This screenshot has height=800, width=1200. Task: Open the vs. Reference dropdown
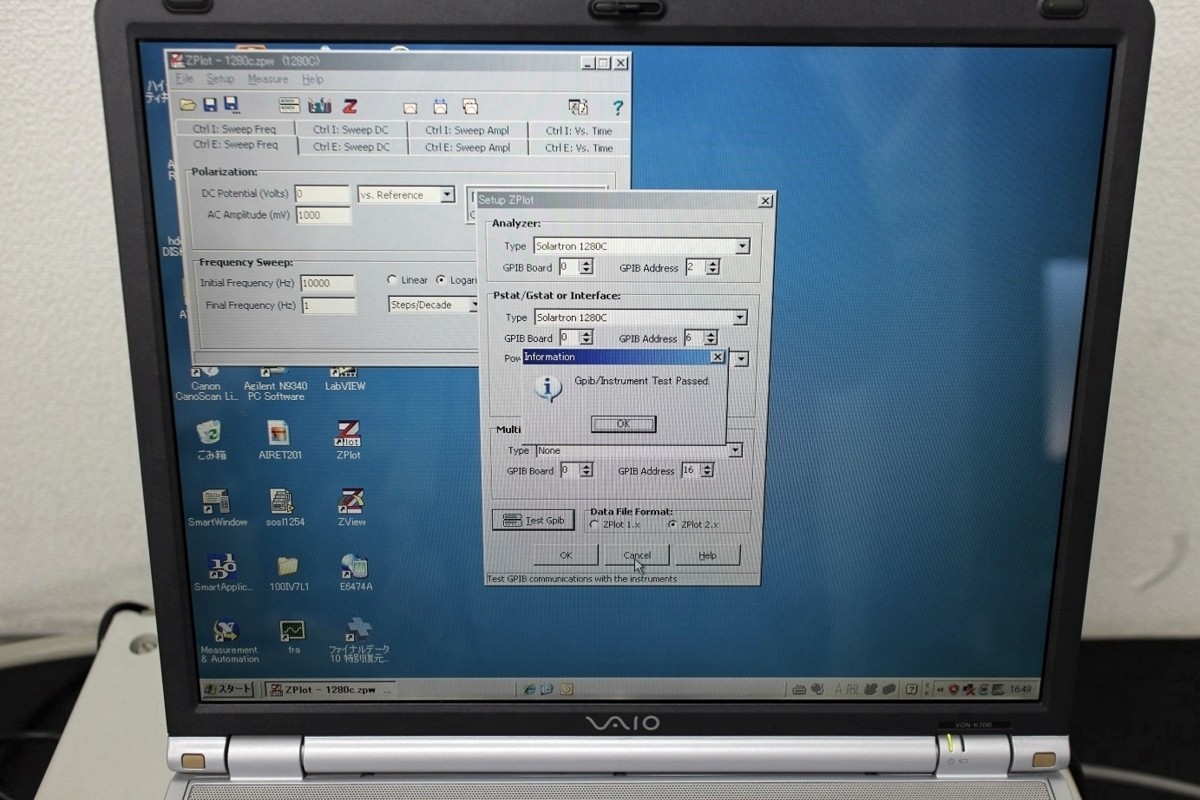(447, 195)
